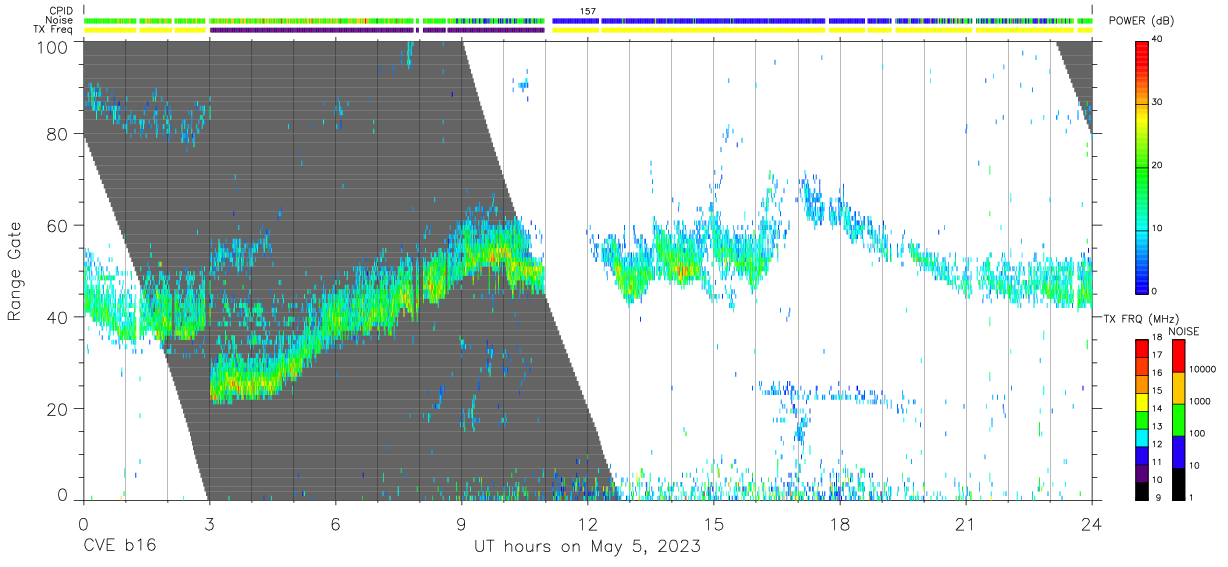
Task: Click the yellow swatch in the TX frequency legend
Action: click(1142, 402)
